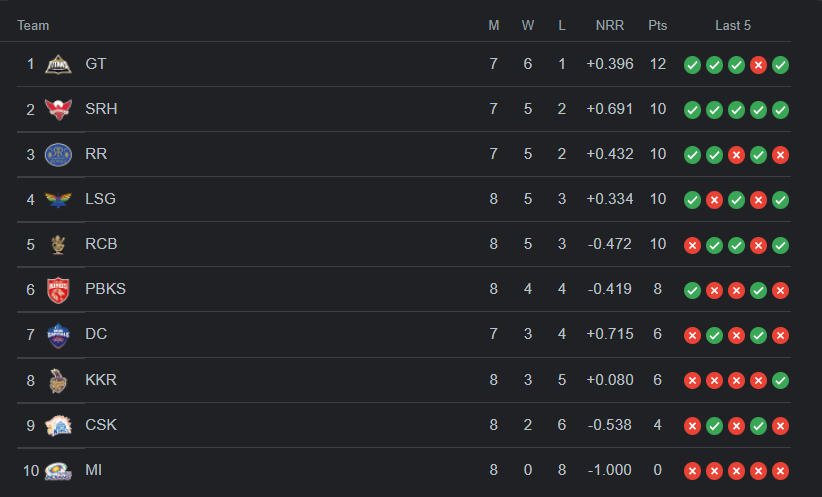Click GT's red loss icon in Last 5

coord(758,65)
